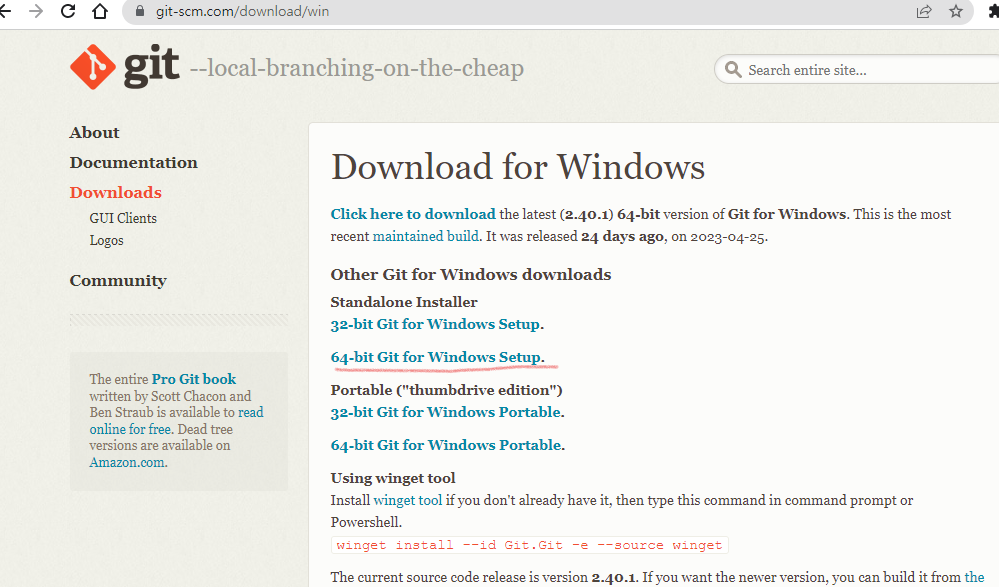Bookmark this page with the star icon
Image resolution: width=999 pixels, height=587 pixels.
tap(956, 11)
